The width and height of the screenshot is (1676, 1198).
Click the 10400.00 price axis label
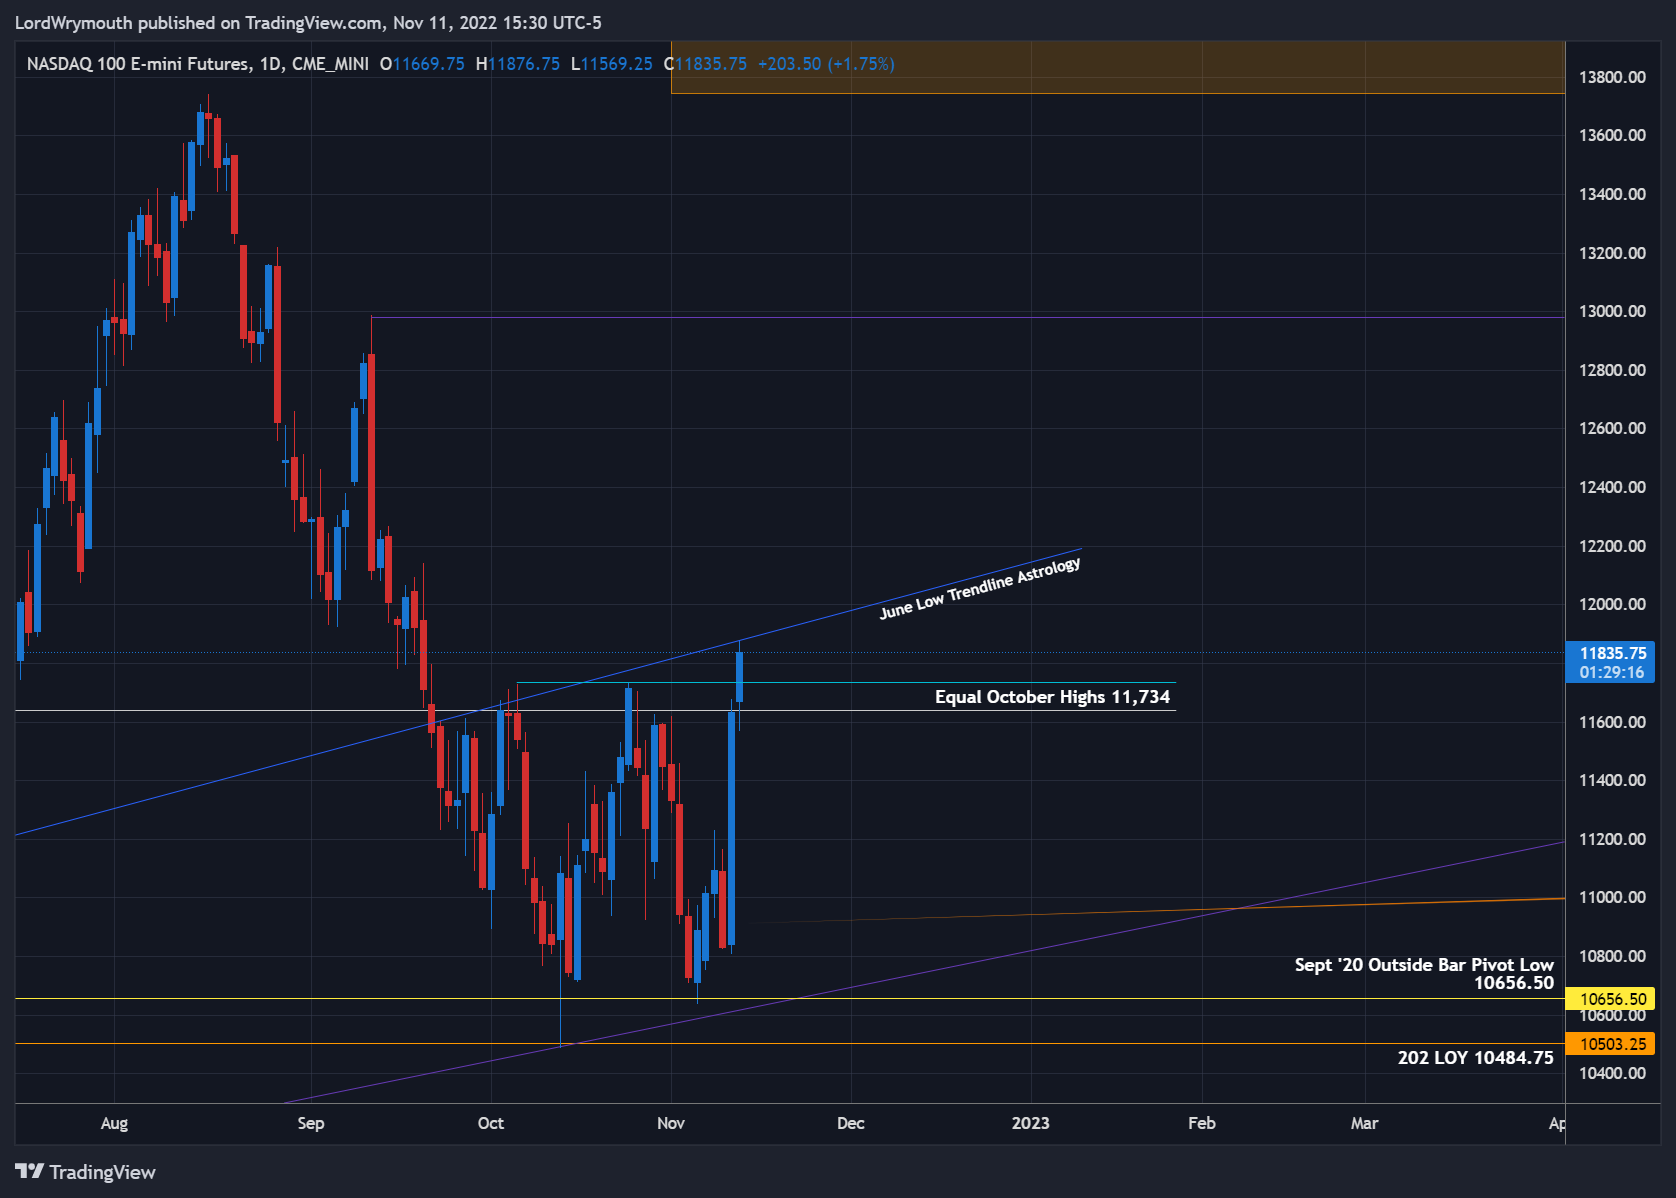click(1612, 1073)
